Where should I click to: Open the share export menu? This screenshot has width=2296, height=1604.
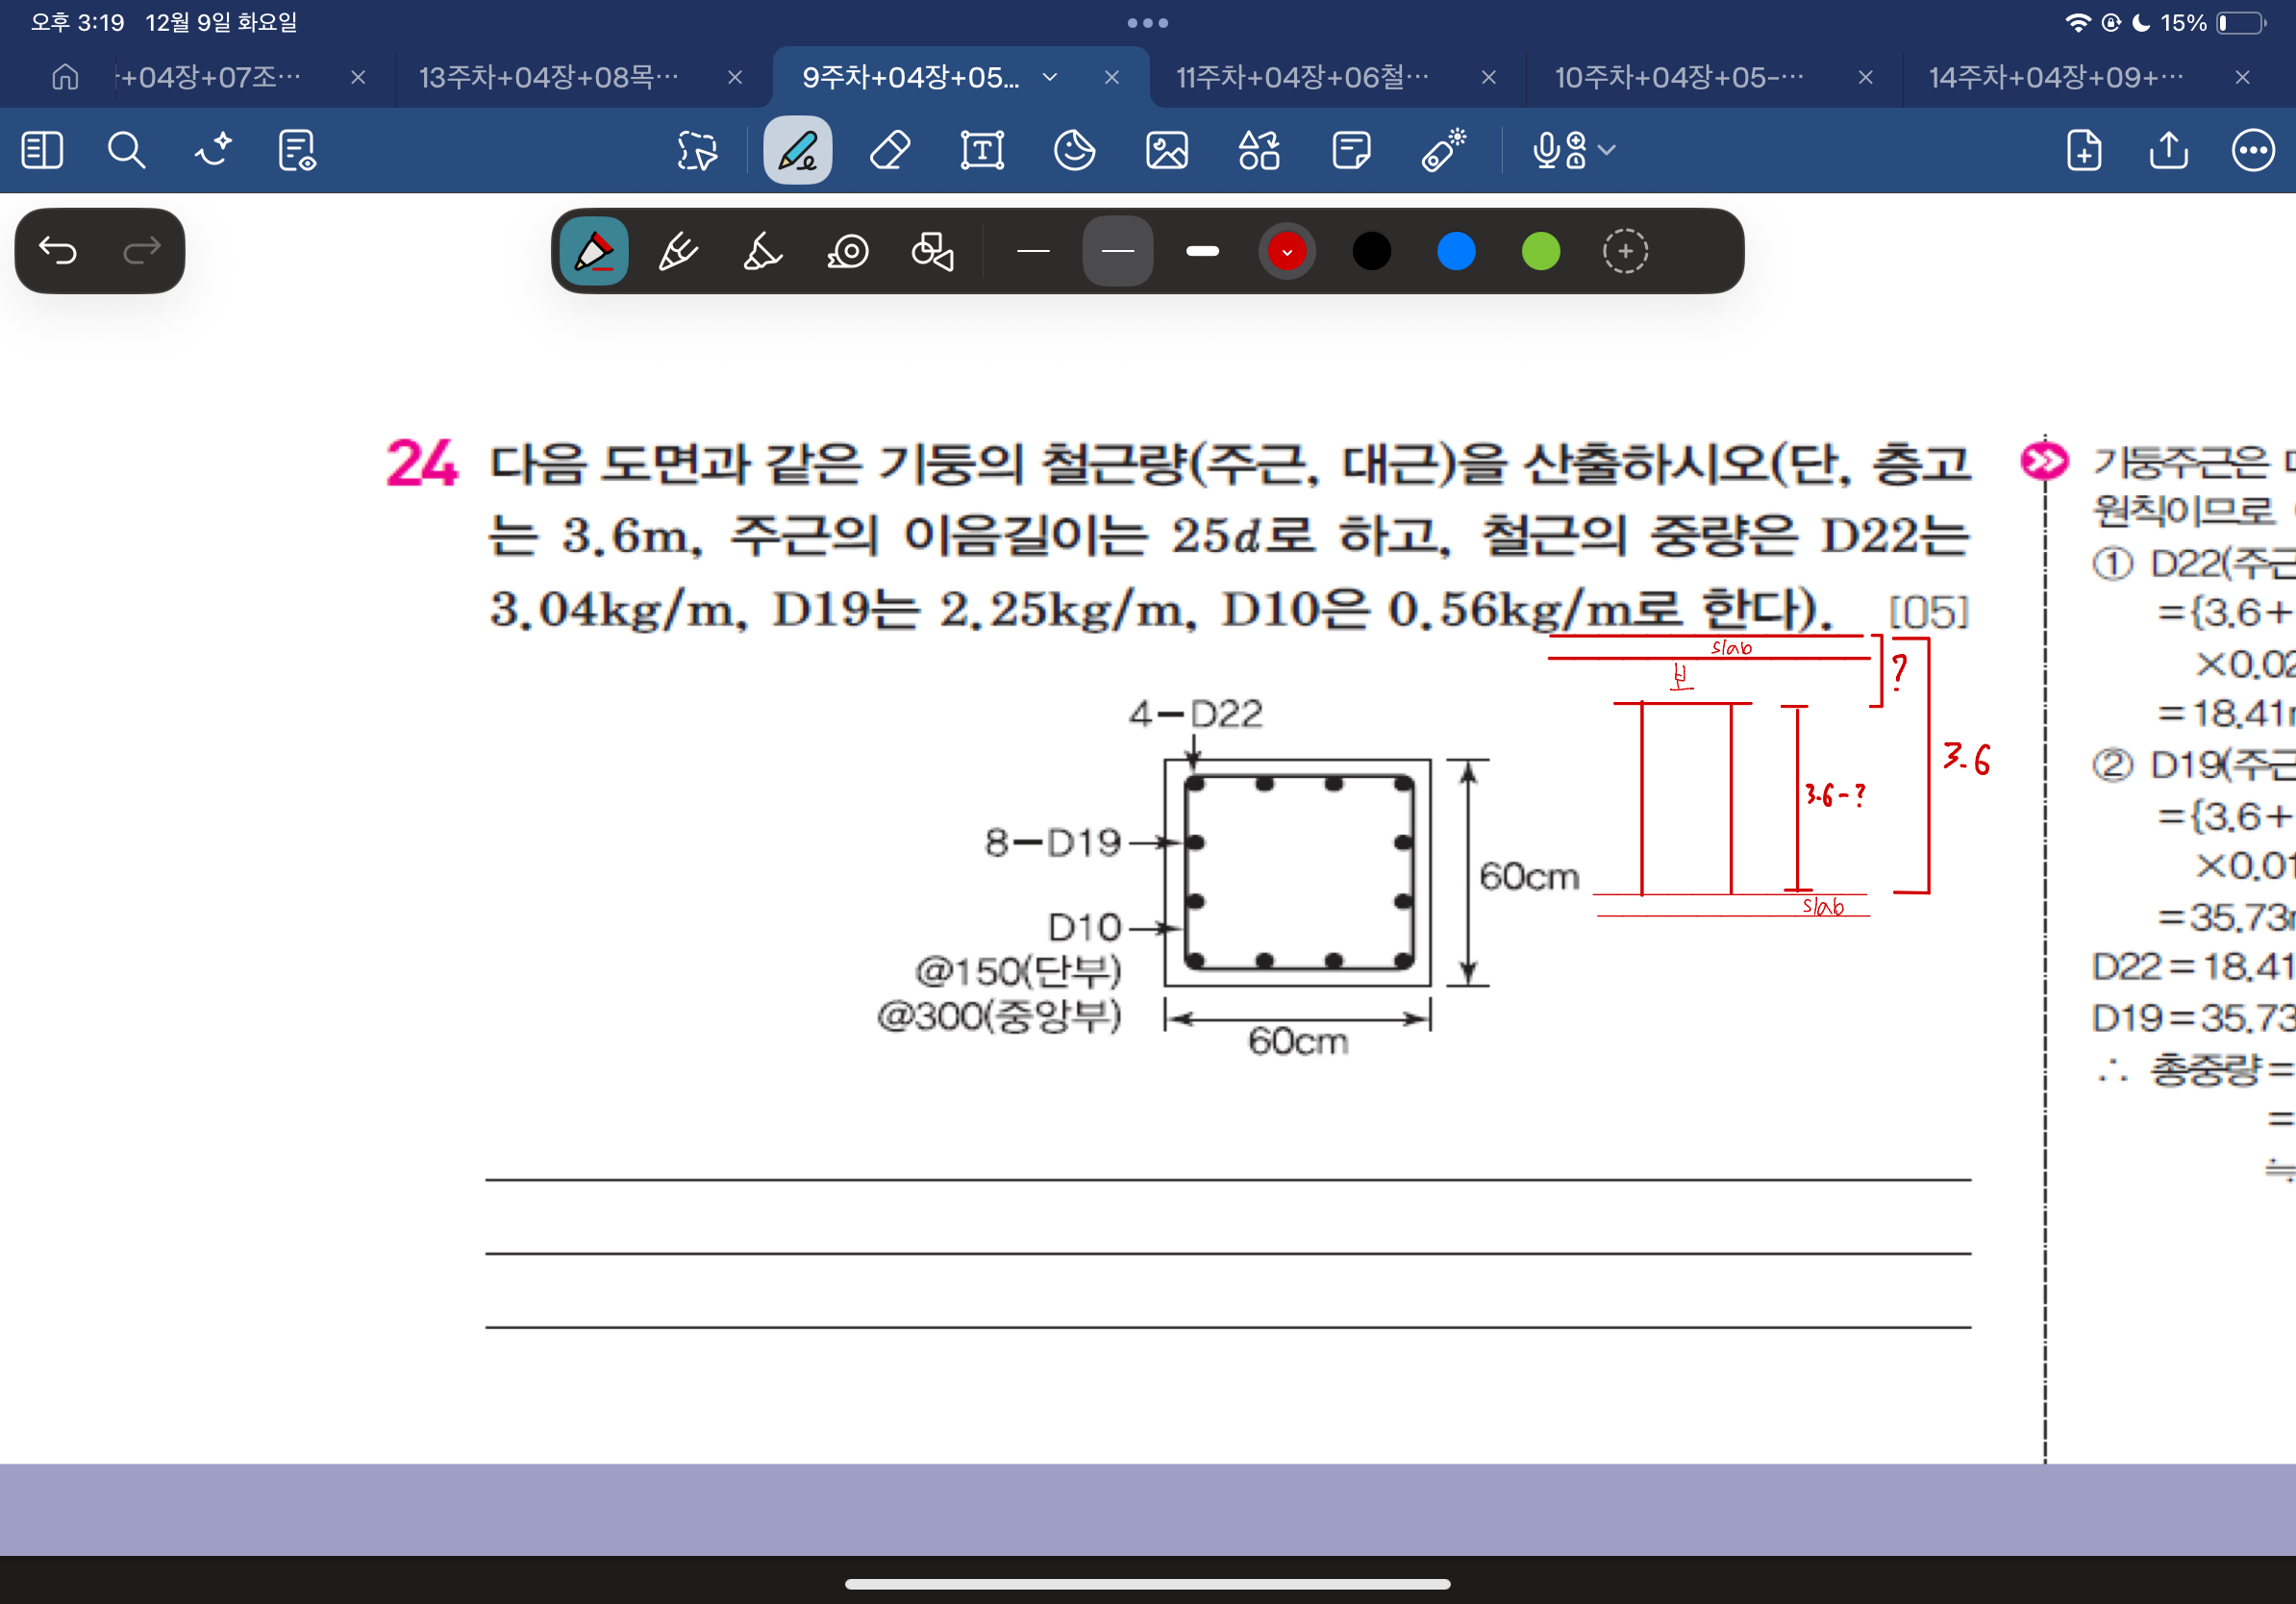2168,151
